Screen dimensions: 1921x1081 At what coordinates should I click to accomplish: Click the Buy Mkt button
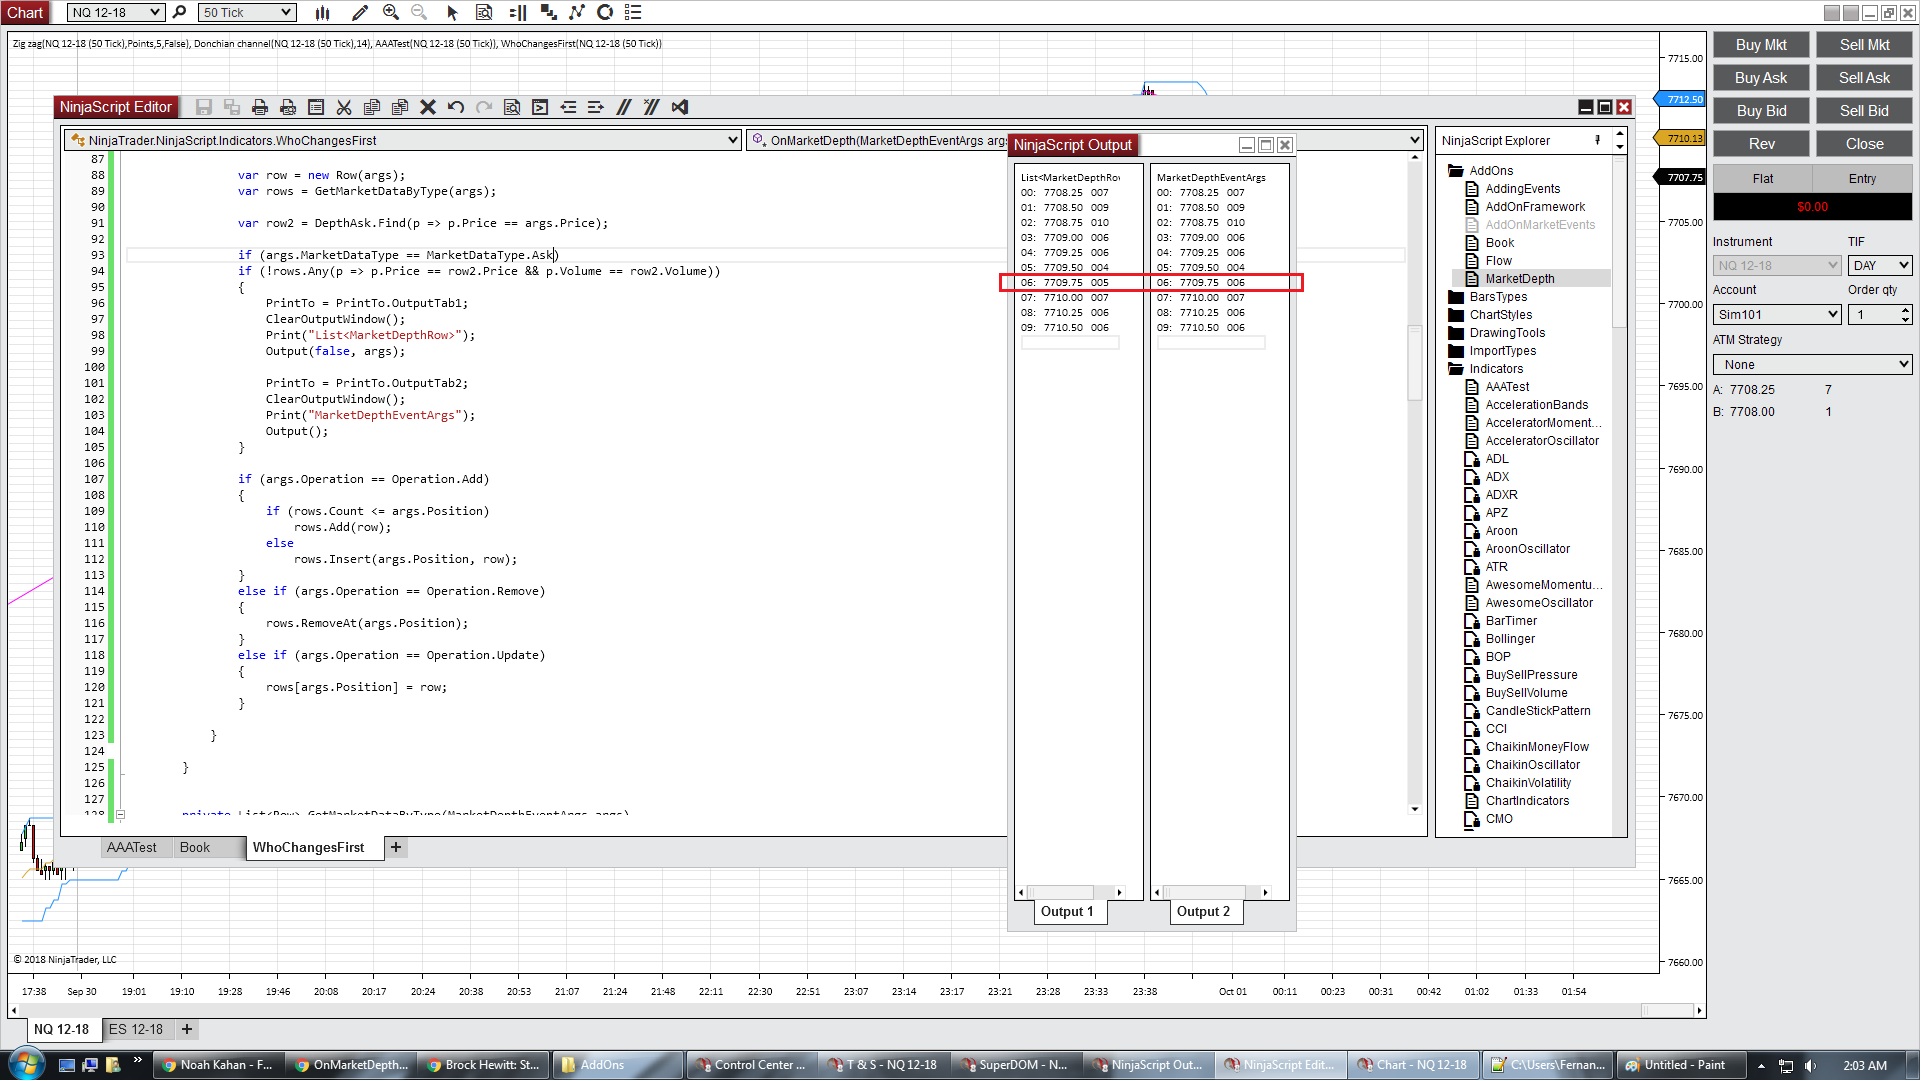pos(1760,45)
